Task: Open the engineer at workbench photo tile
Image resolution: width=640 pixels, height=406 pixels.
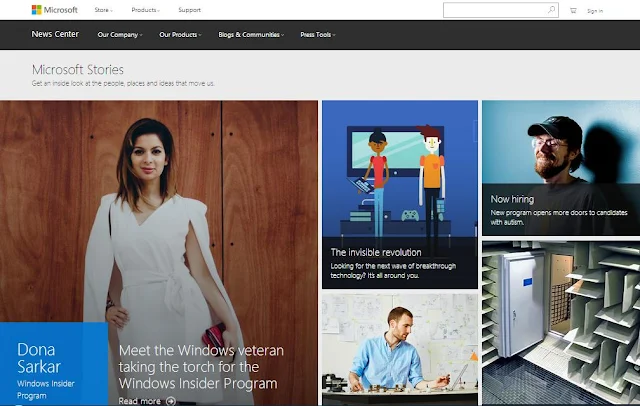Action: coord(400,350)
